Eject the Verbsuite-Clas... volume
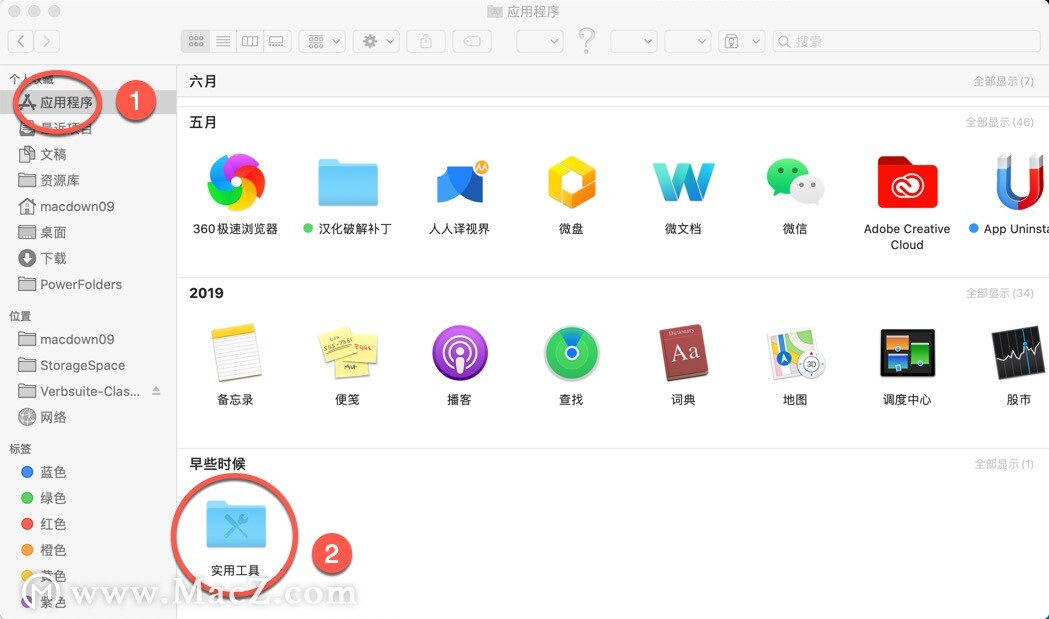1049x619 pixels. (156, 391)
